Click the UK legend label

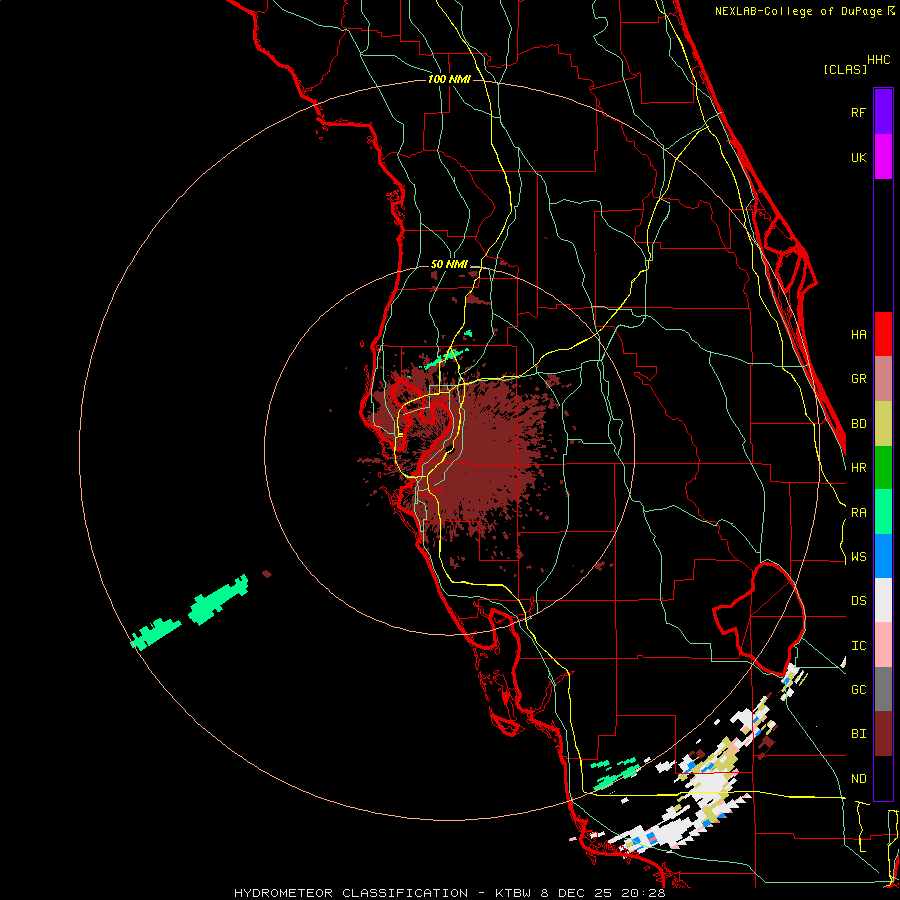(x=858, y=158)
